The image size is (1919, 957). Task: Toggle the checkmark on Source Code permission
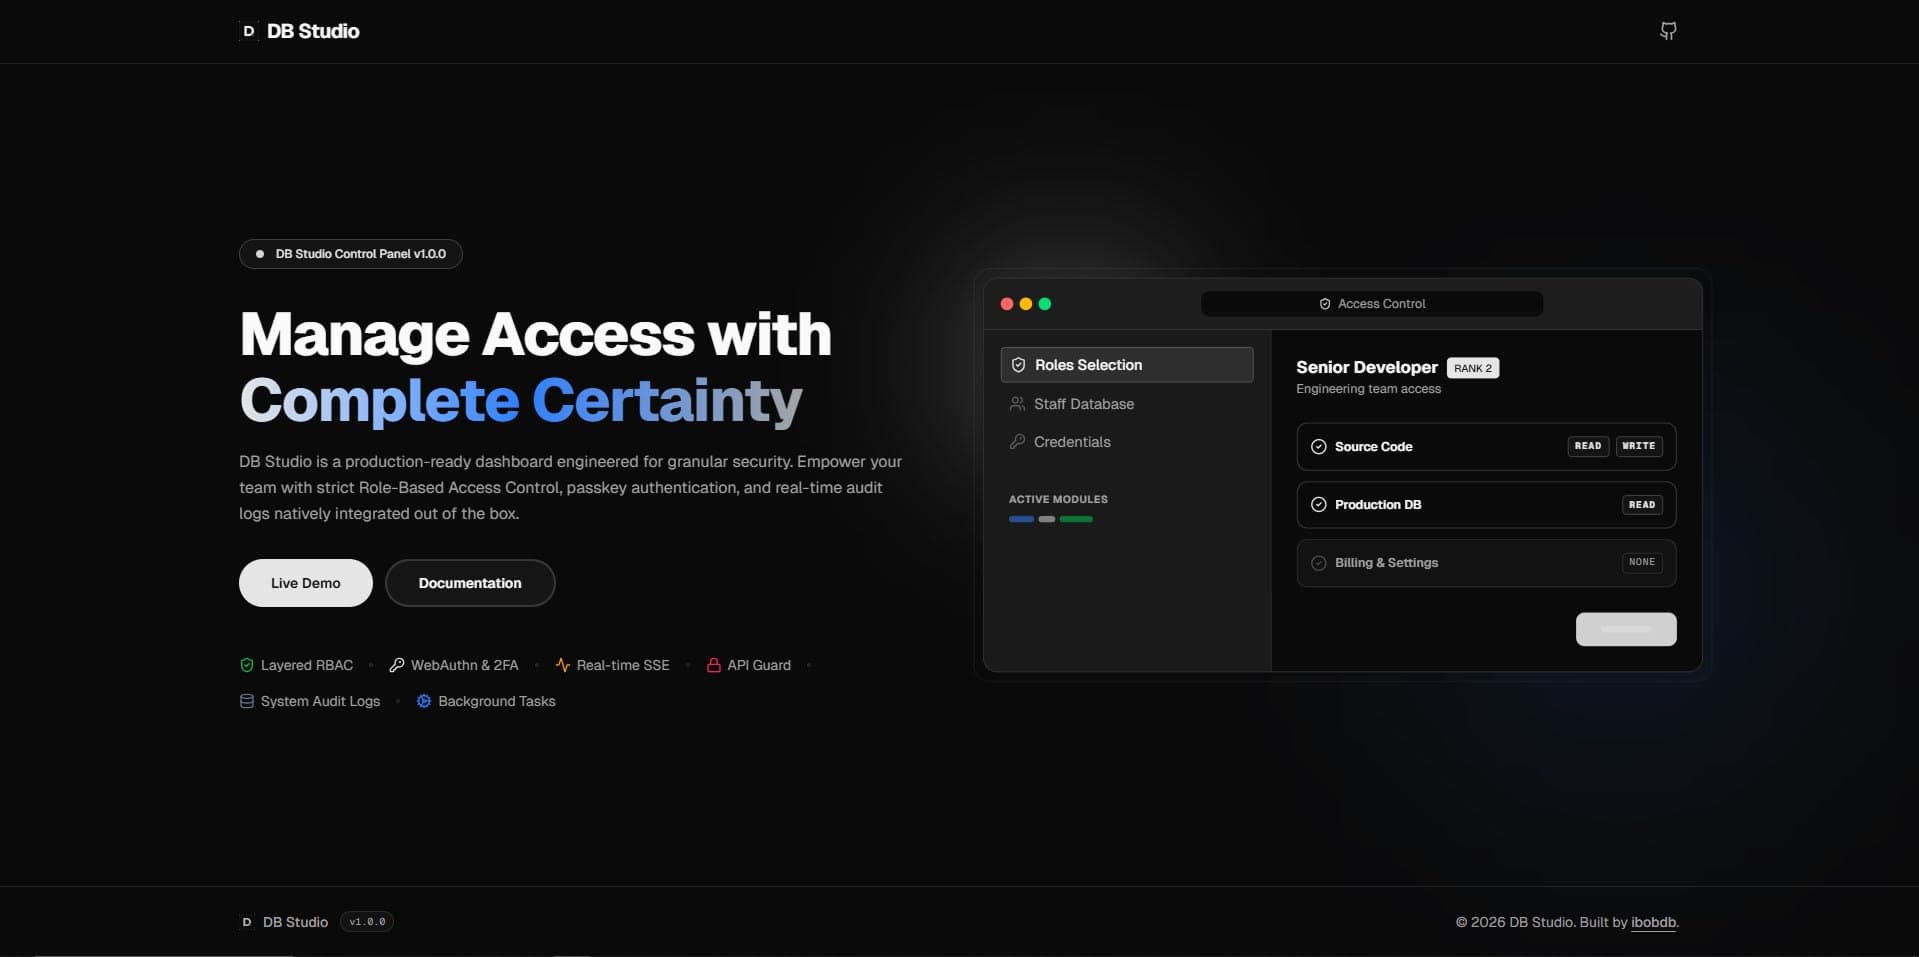click(x=1318, y=446)
